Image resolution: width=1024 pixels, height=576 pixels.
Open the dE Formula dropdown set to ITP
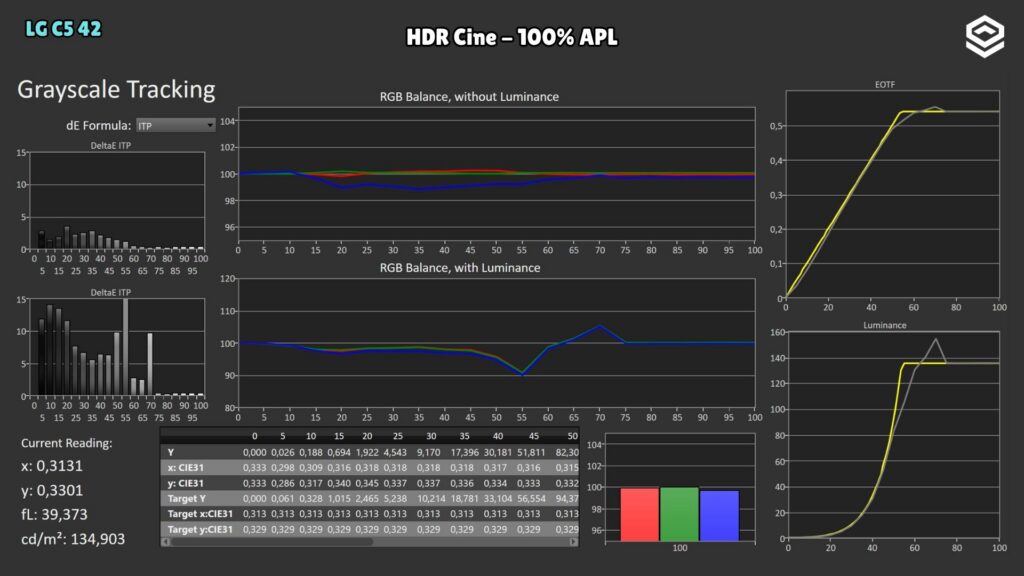(x=176, y=125)
